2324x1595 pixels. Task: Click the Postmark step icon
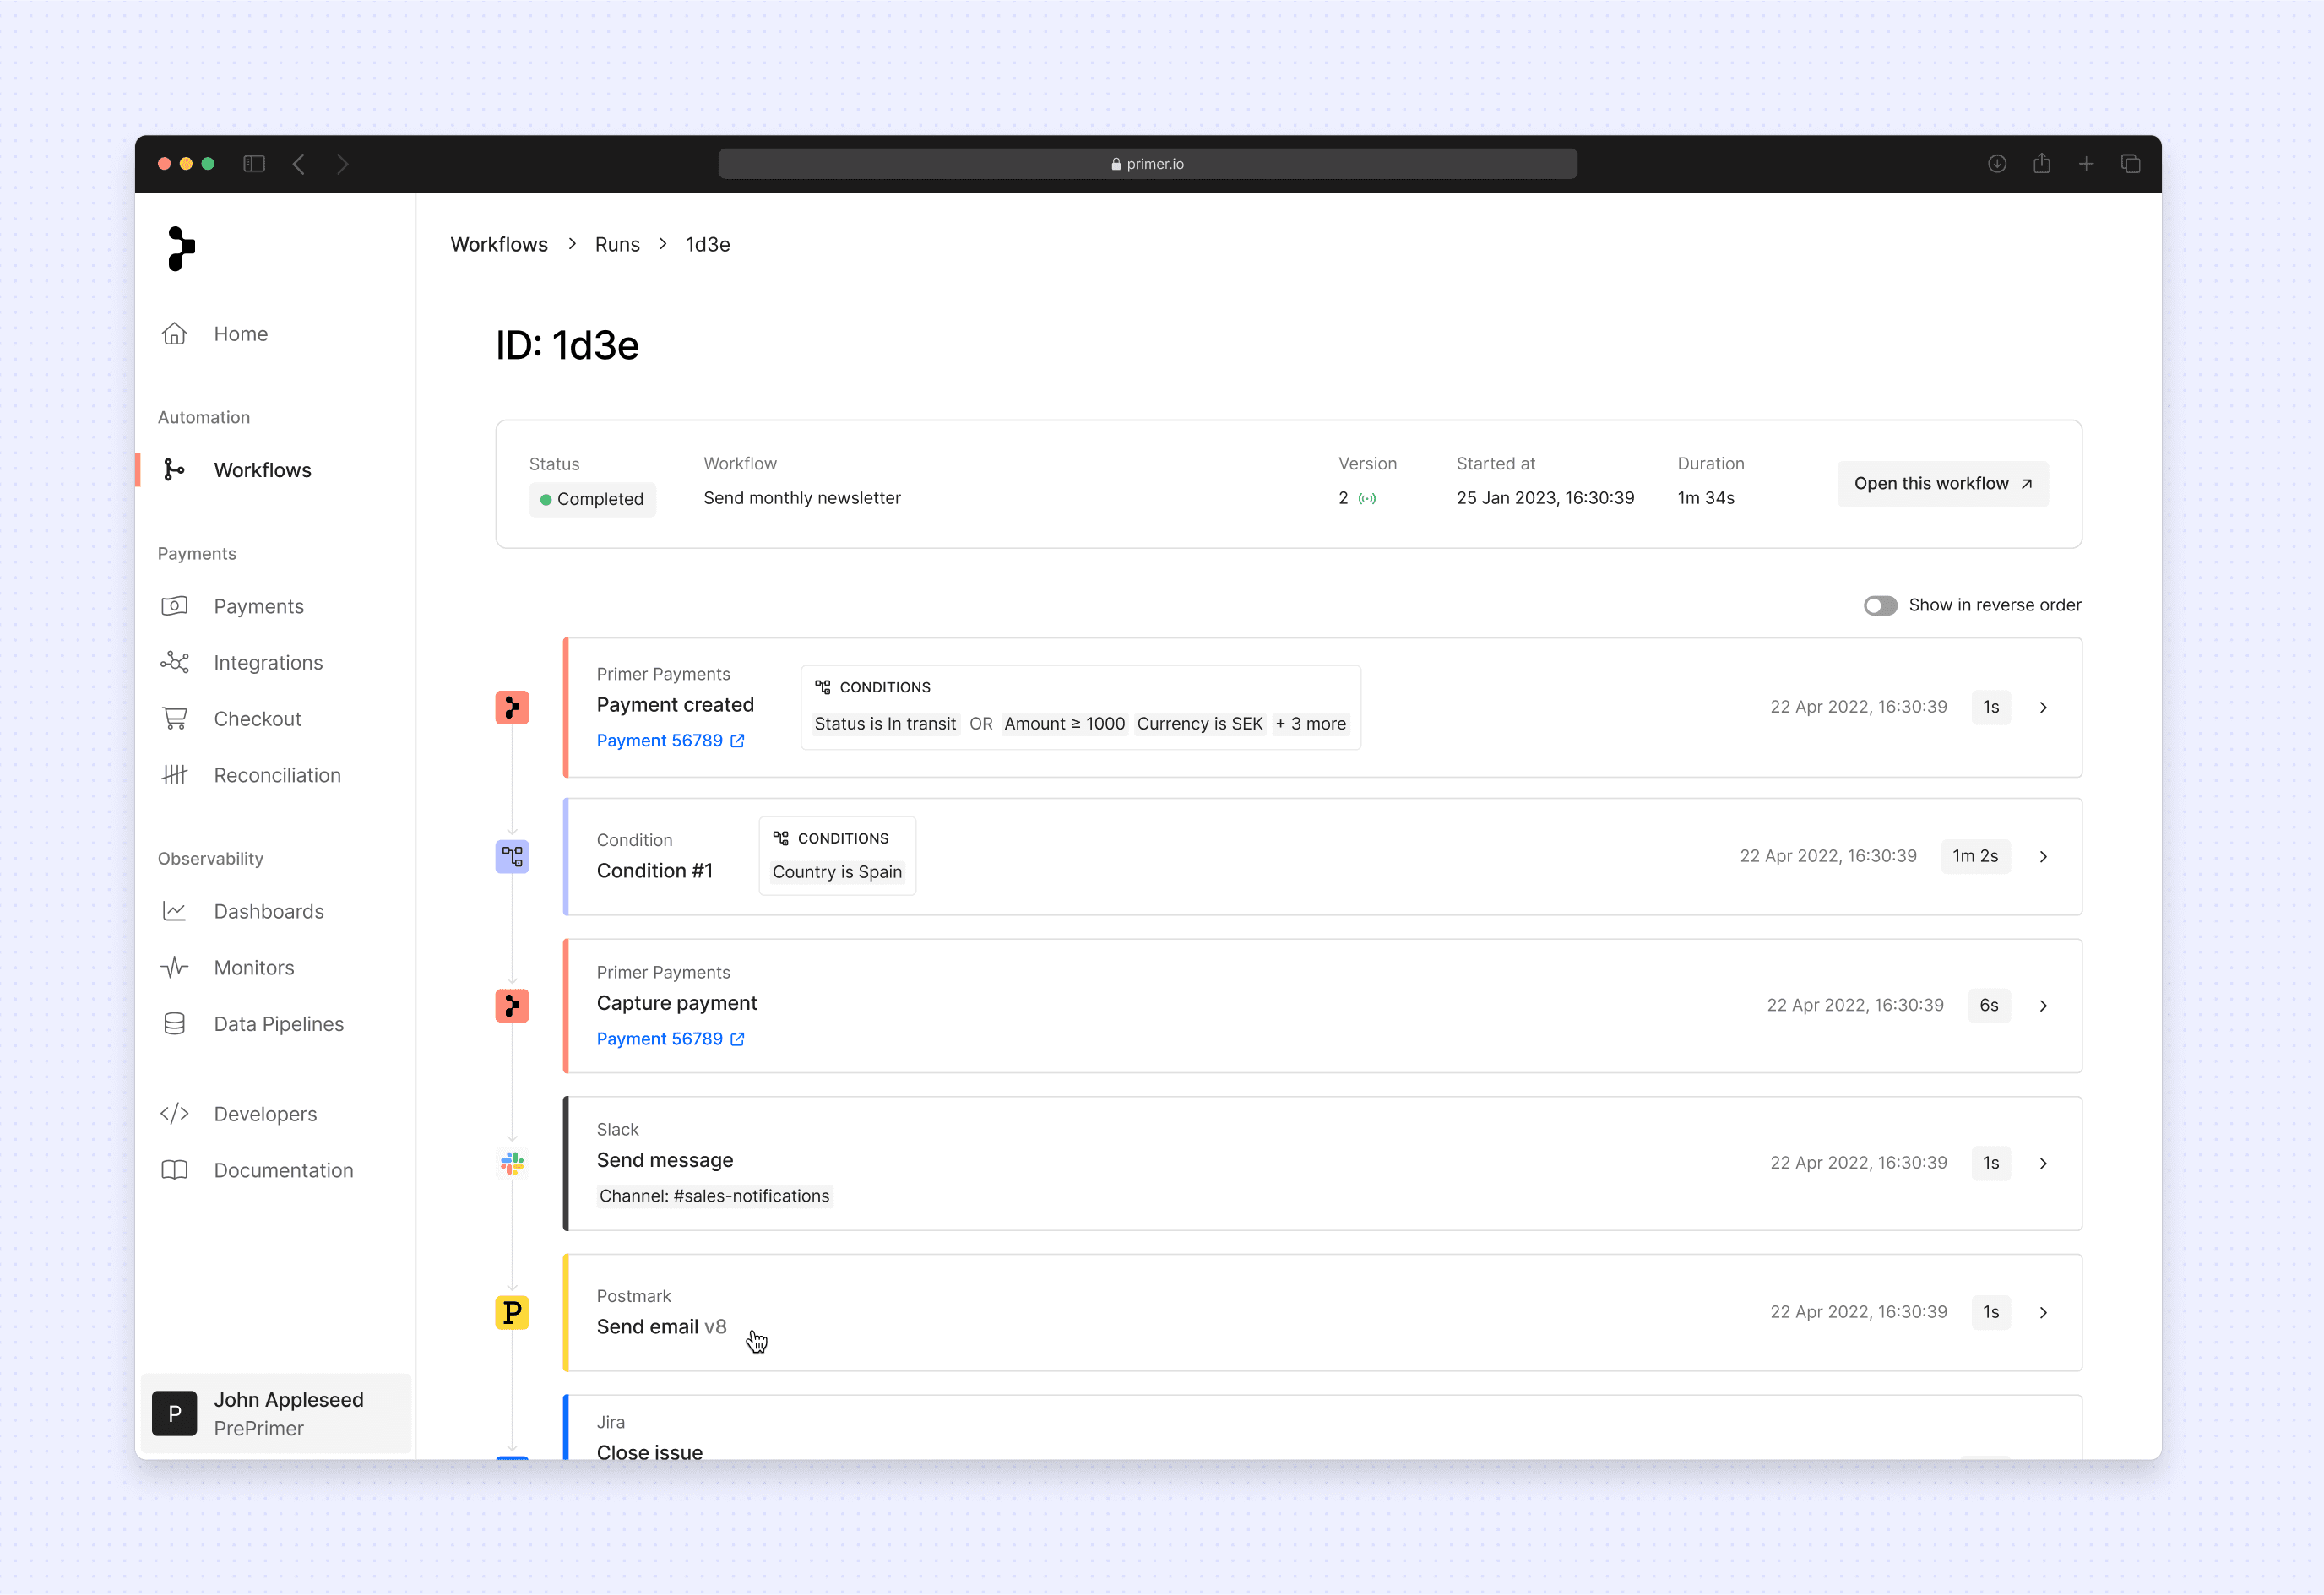coord(512,1313)
